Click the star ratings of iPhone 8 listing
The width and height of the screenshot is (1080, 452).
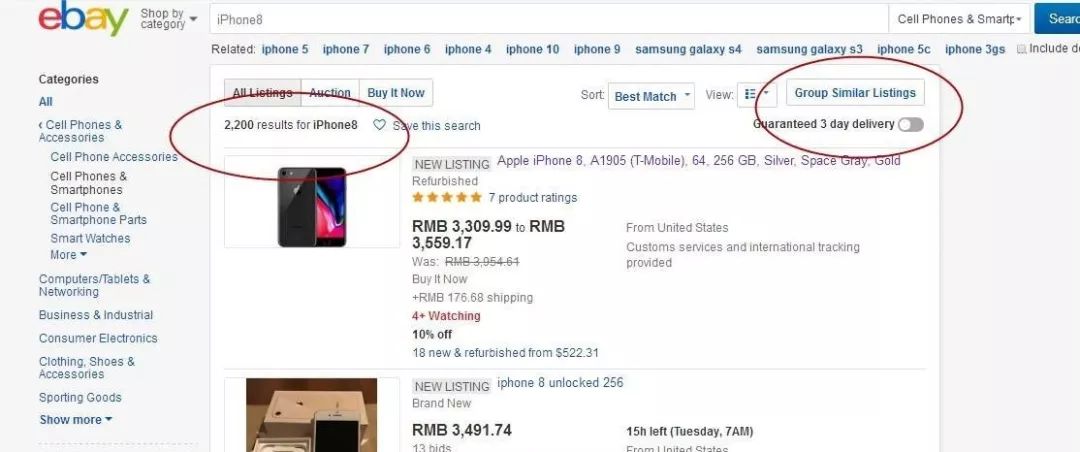coord(447,198)
